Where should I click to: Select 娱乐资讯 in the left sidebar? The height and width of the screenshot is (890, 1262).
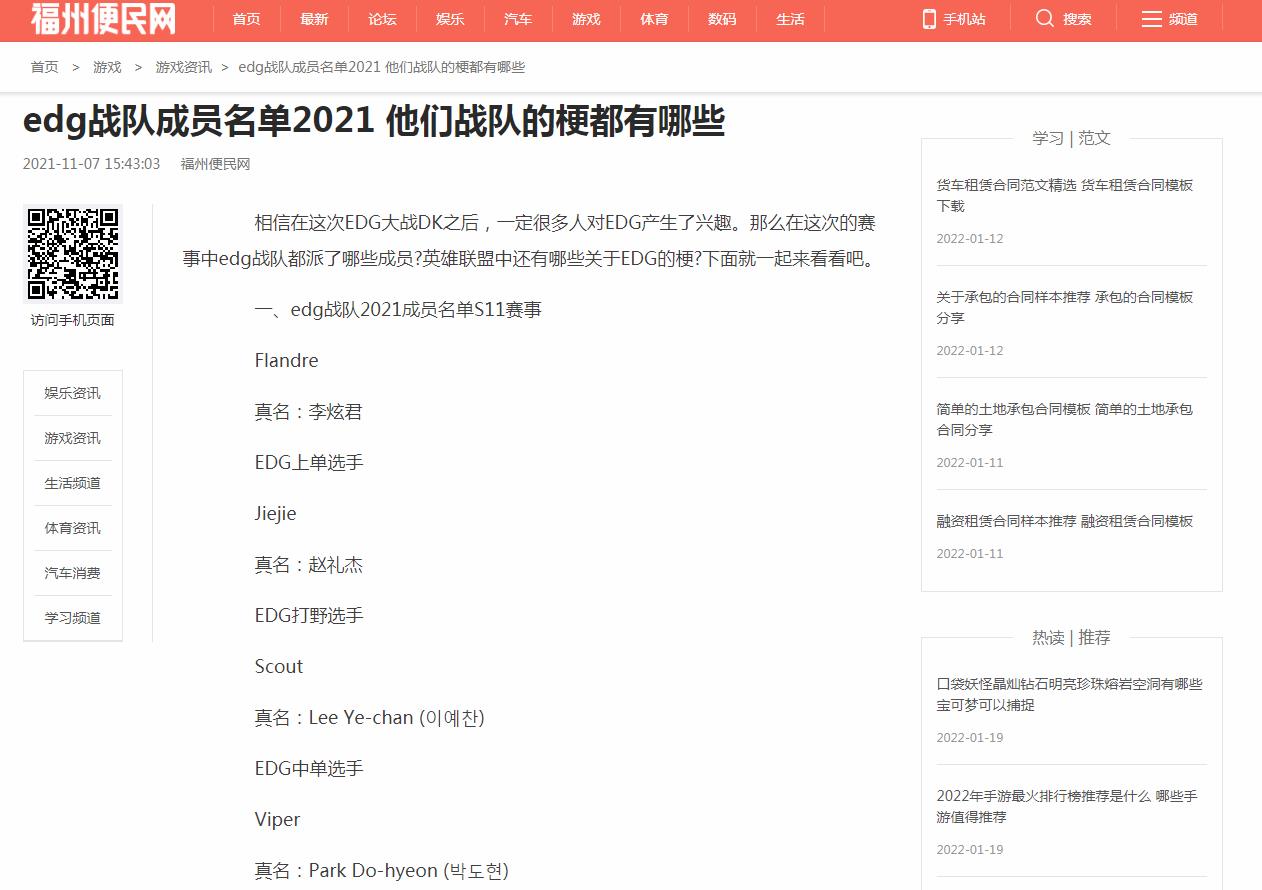72,393
